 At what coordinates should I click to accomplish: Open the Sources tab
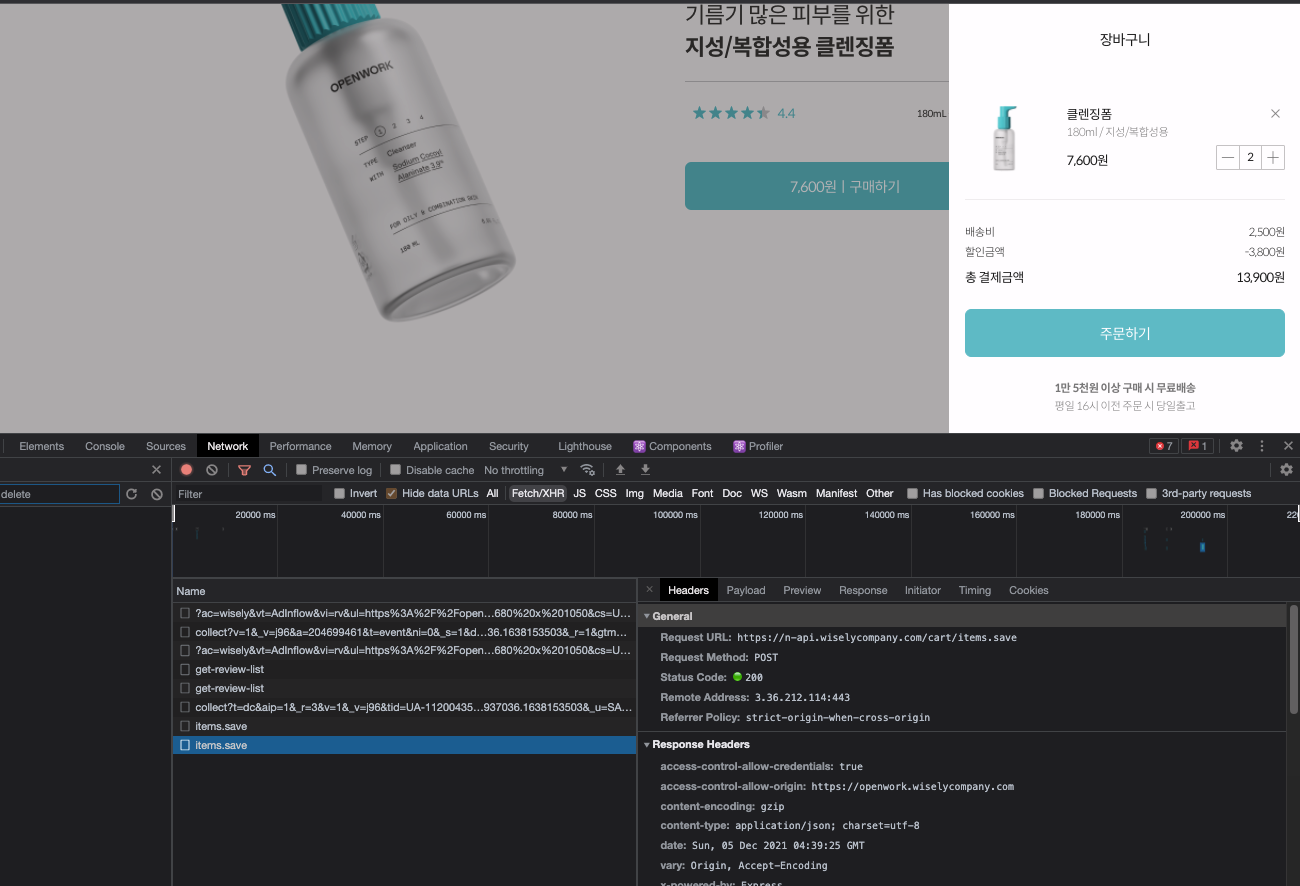click(x=166, y=446)
